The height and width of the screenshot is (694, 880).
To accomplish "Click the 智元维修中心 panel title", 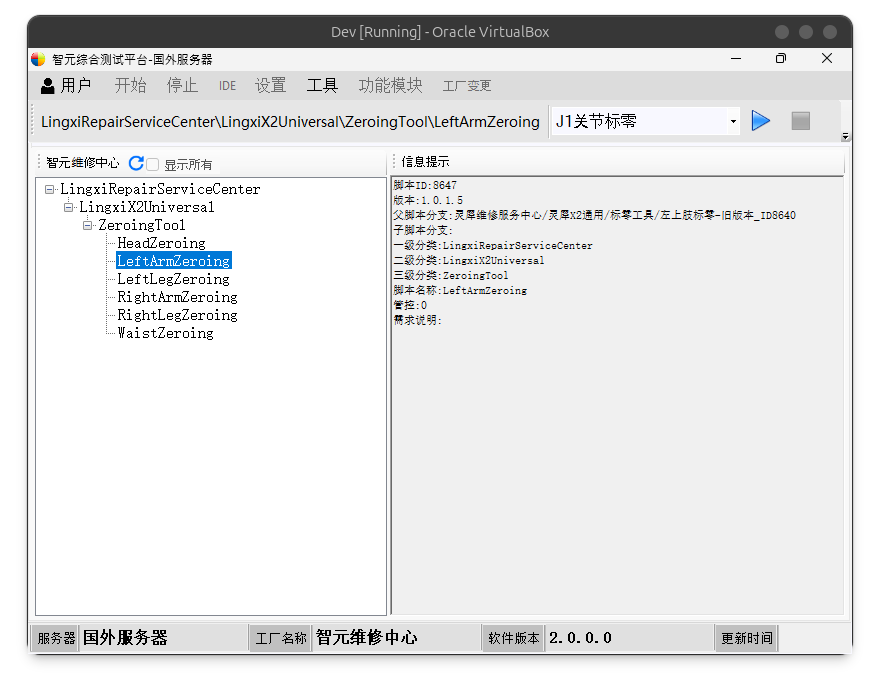I will point(82,163).
